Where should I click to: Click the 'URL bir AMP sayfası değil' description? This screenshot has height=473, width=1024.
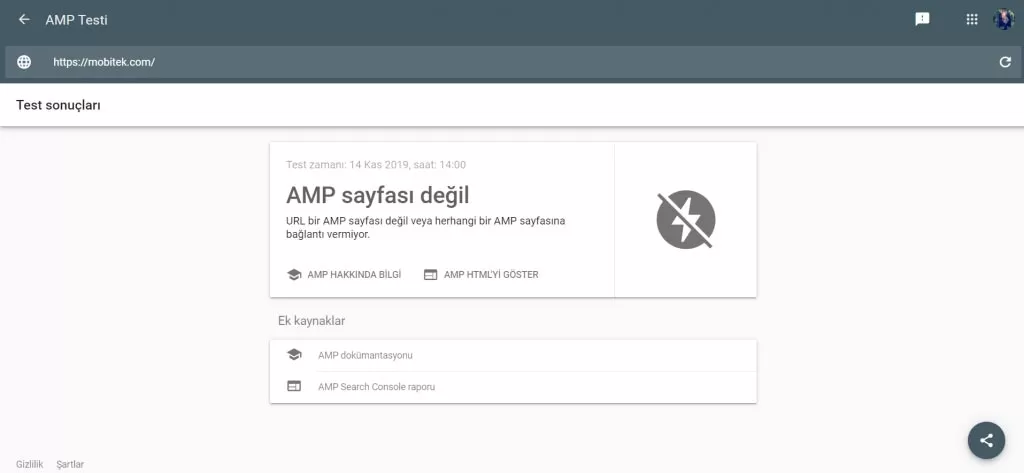[x=426, y=227]
